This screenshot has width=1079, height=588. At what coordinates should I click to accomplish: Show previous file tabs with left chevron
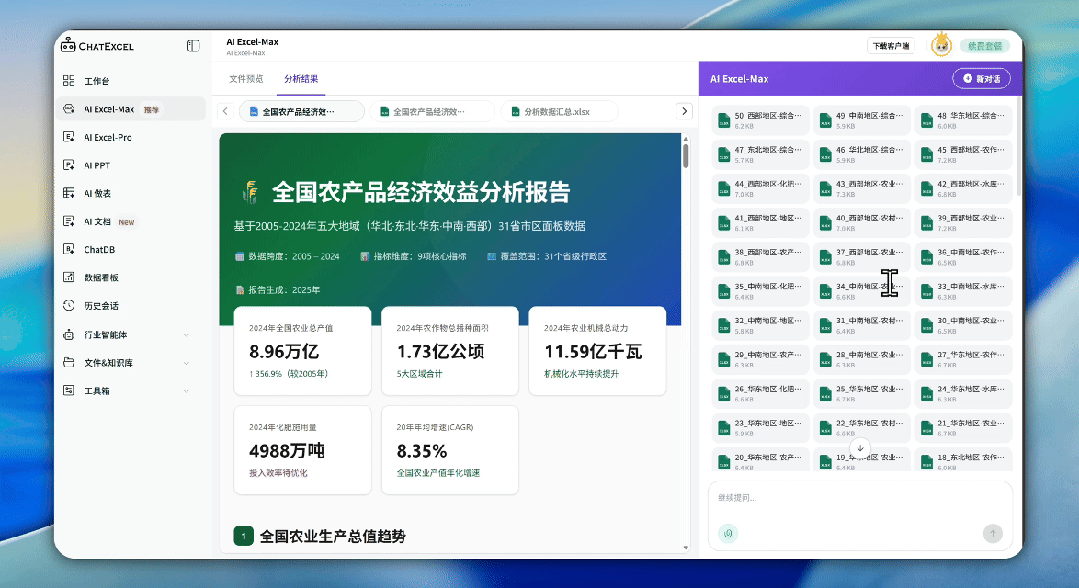(225, 111)
